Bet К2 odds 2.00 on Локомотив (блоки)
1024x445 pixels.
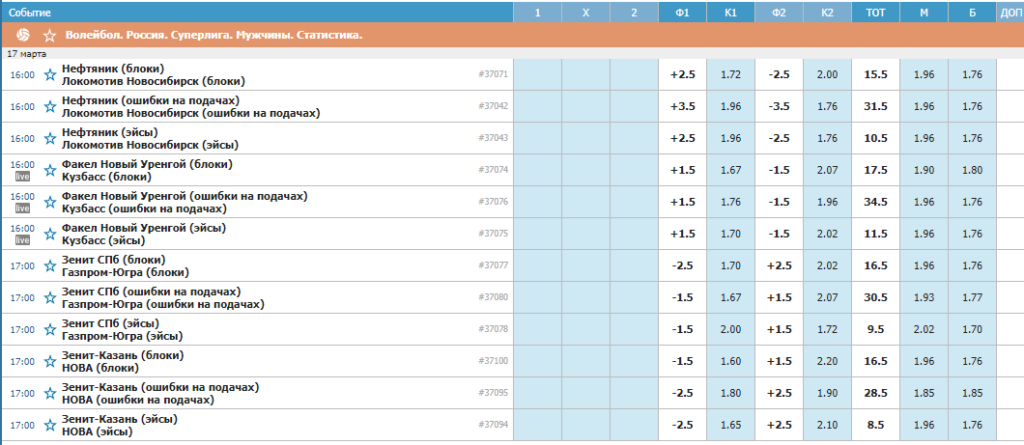point(827,74)
